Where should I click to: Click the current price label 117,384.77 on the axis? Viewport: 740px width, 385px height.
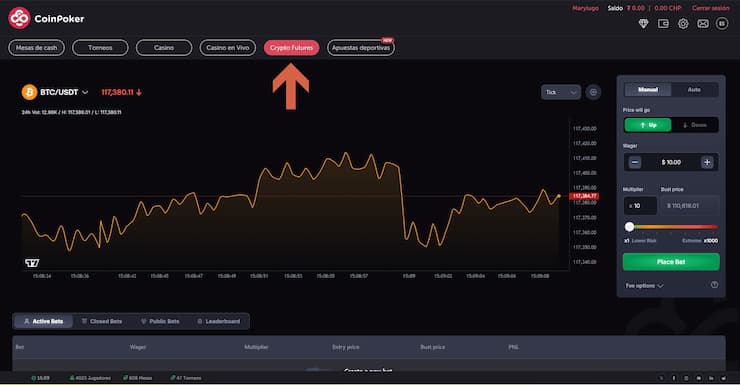click(x=584, y=196)
